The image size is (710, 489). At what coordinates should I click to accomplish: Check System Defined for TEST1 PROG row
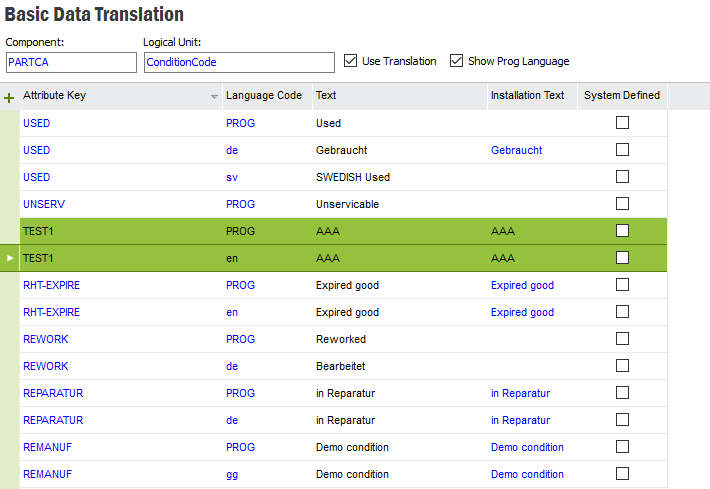(x=623, y=231)
